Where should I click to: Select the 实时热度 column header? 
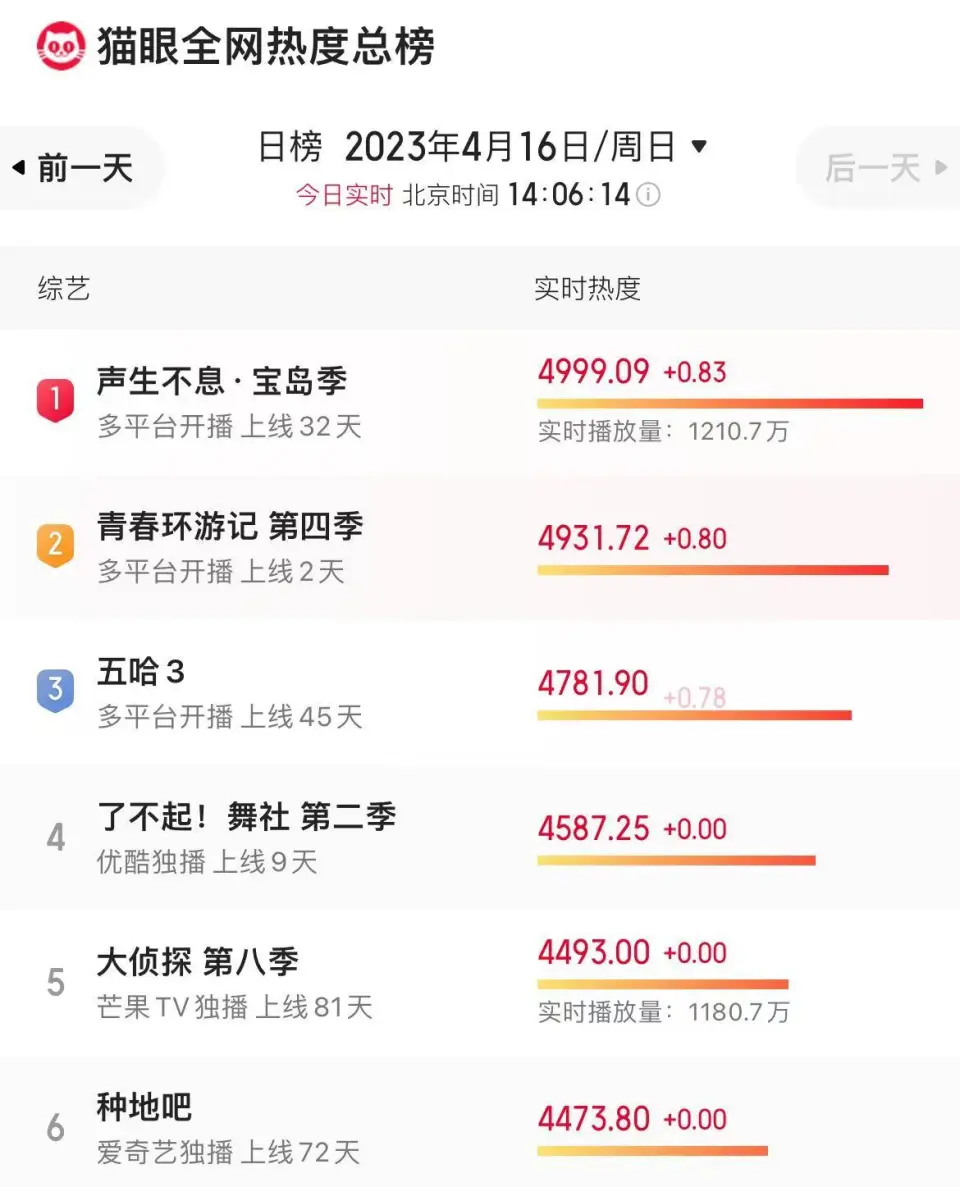[587, 289]
